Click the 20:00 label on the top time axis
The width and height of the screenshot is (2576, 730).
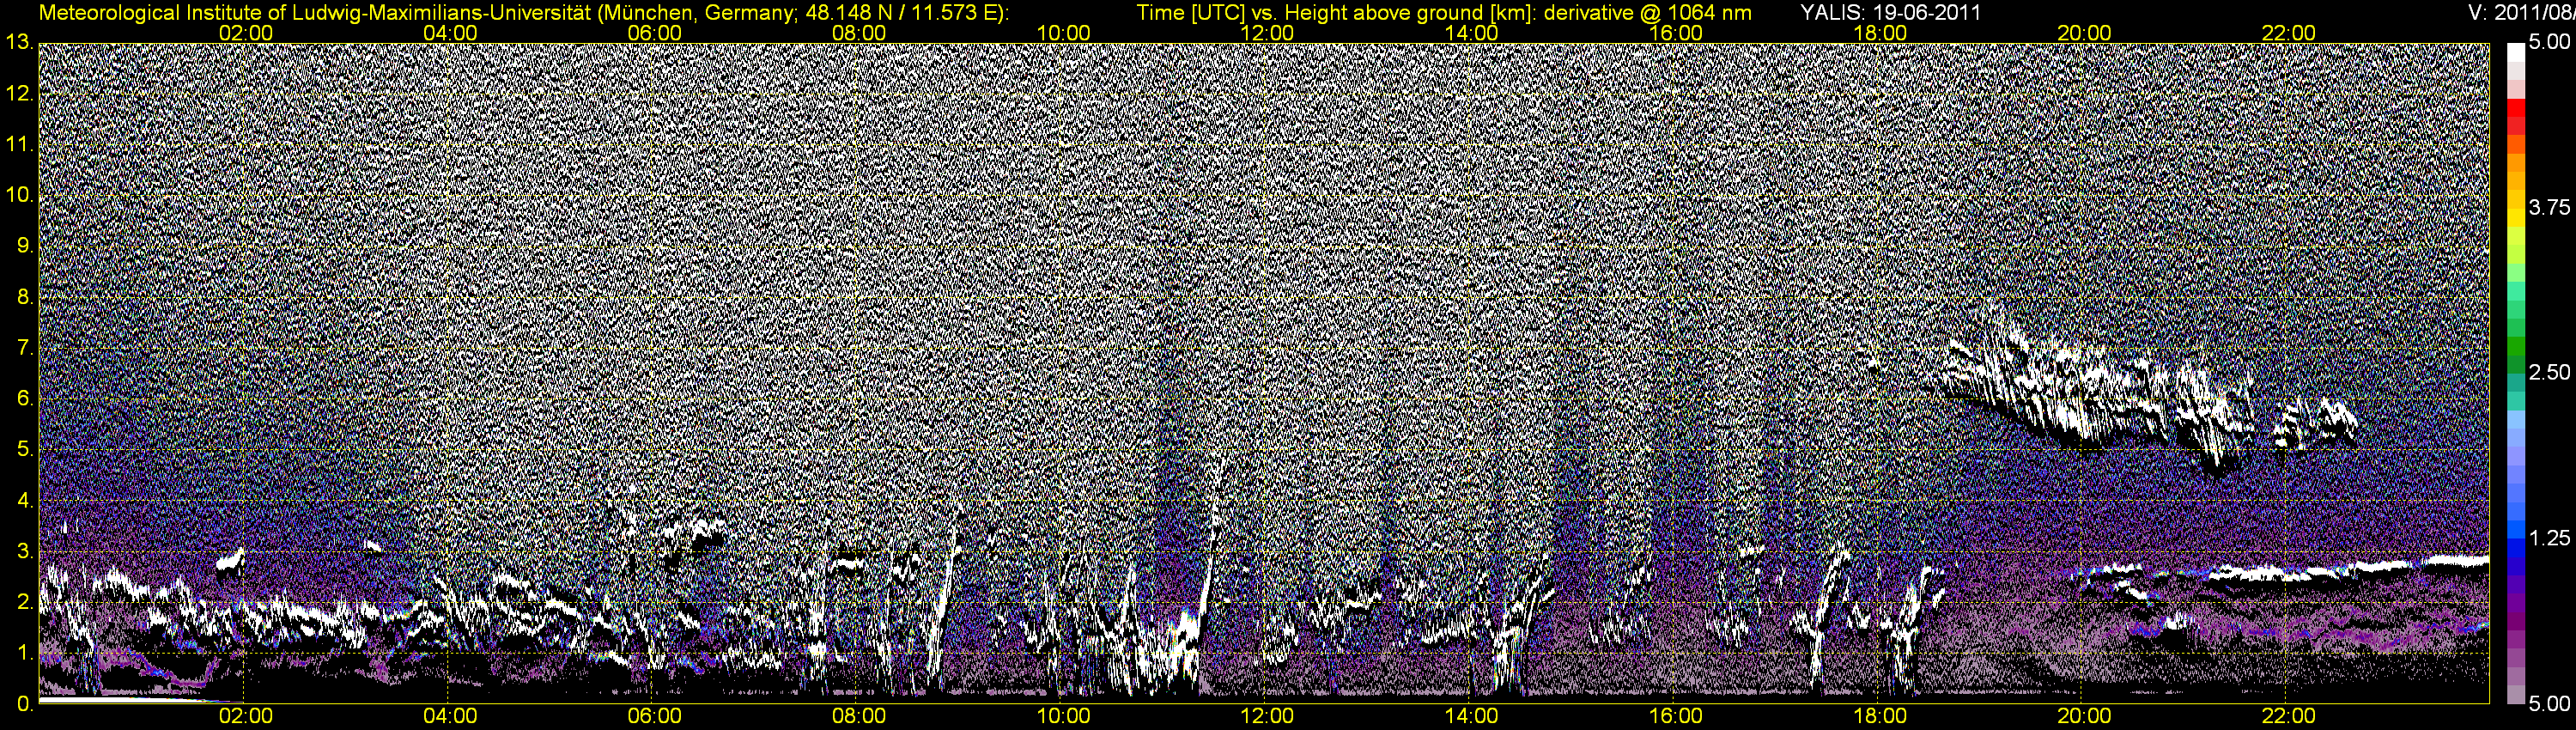click(2084, 33)
